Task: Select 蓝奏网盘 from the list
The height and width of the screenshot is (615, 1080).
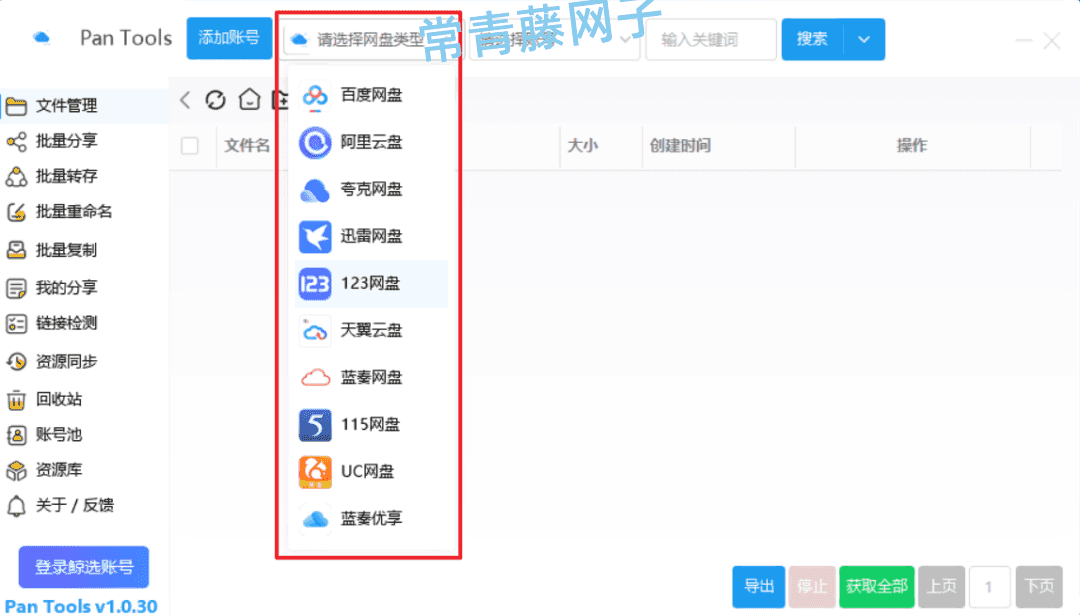Action: point(371,377)
